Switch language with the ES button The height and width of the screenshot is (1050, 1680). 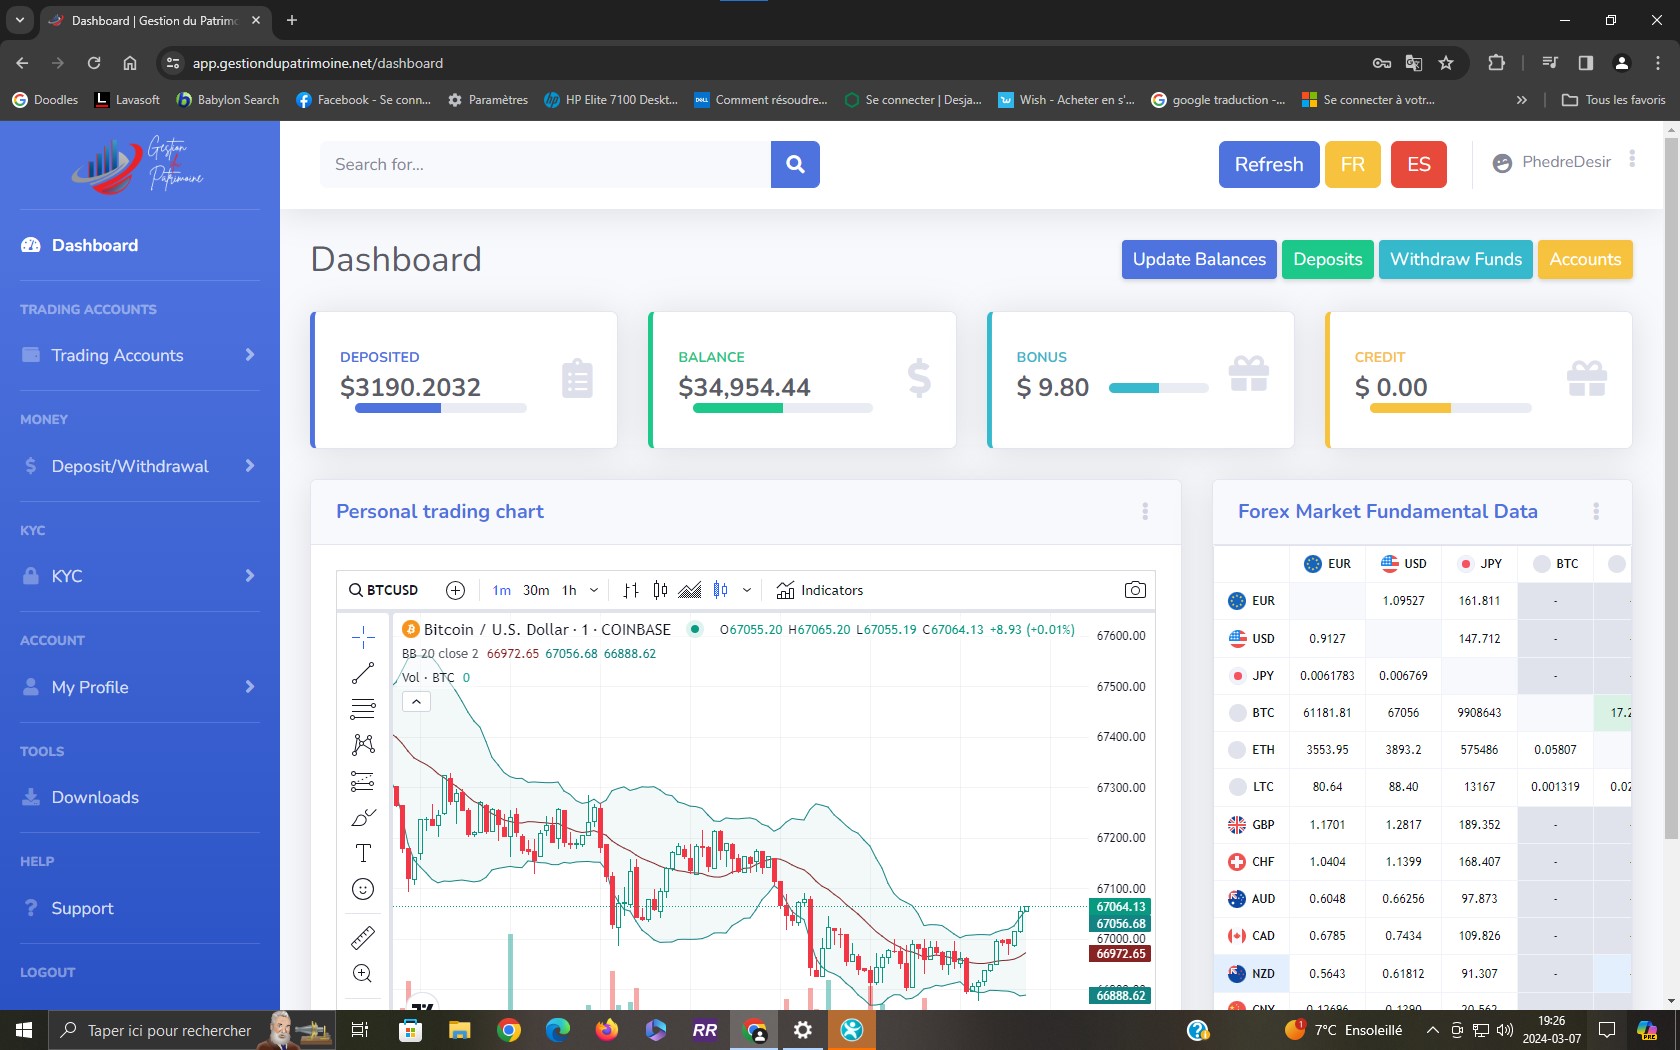pyautogui.click(x=1419, y=164)
